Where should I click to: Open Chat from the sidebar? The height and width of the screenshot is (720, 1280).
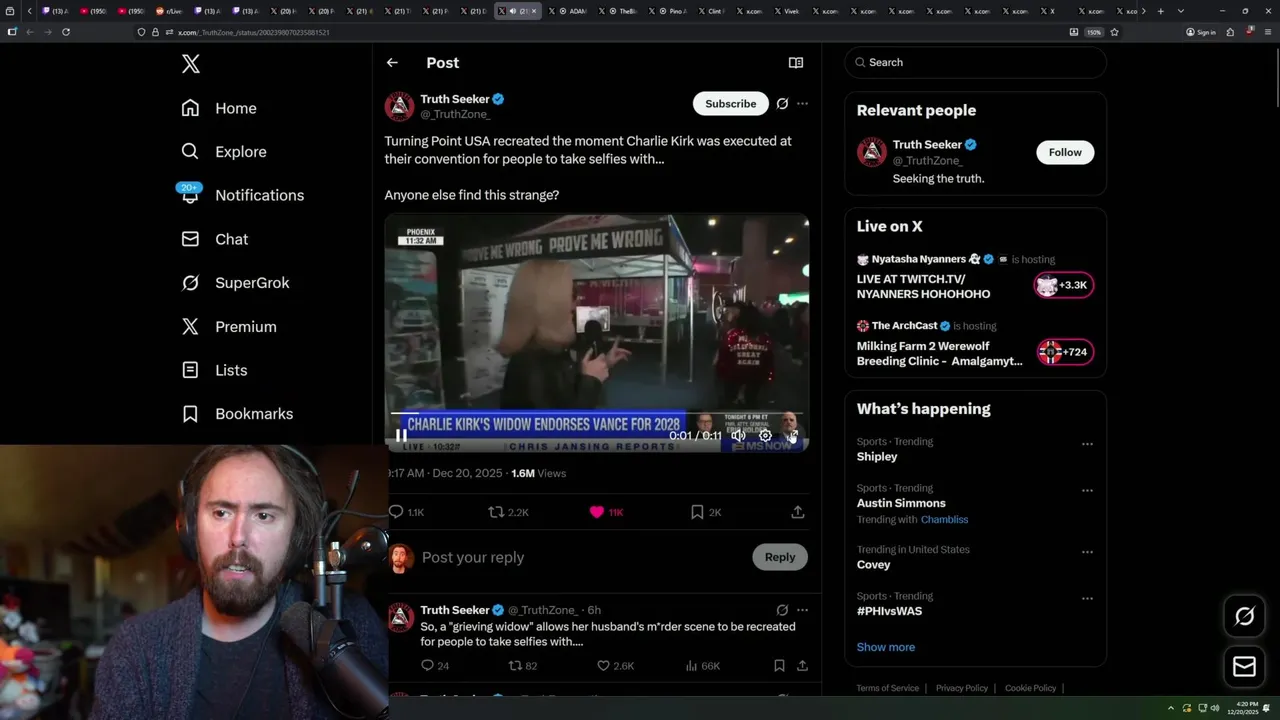pyautogui.click(x=214, y=239)
